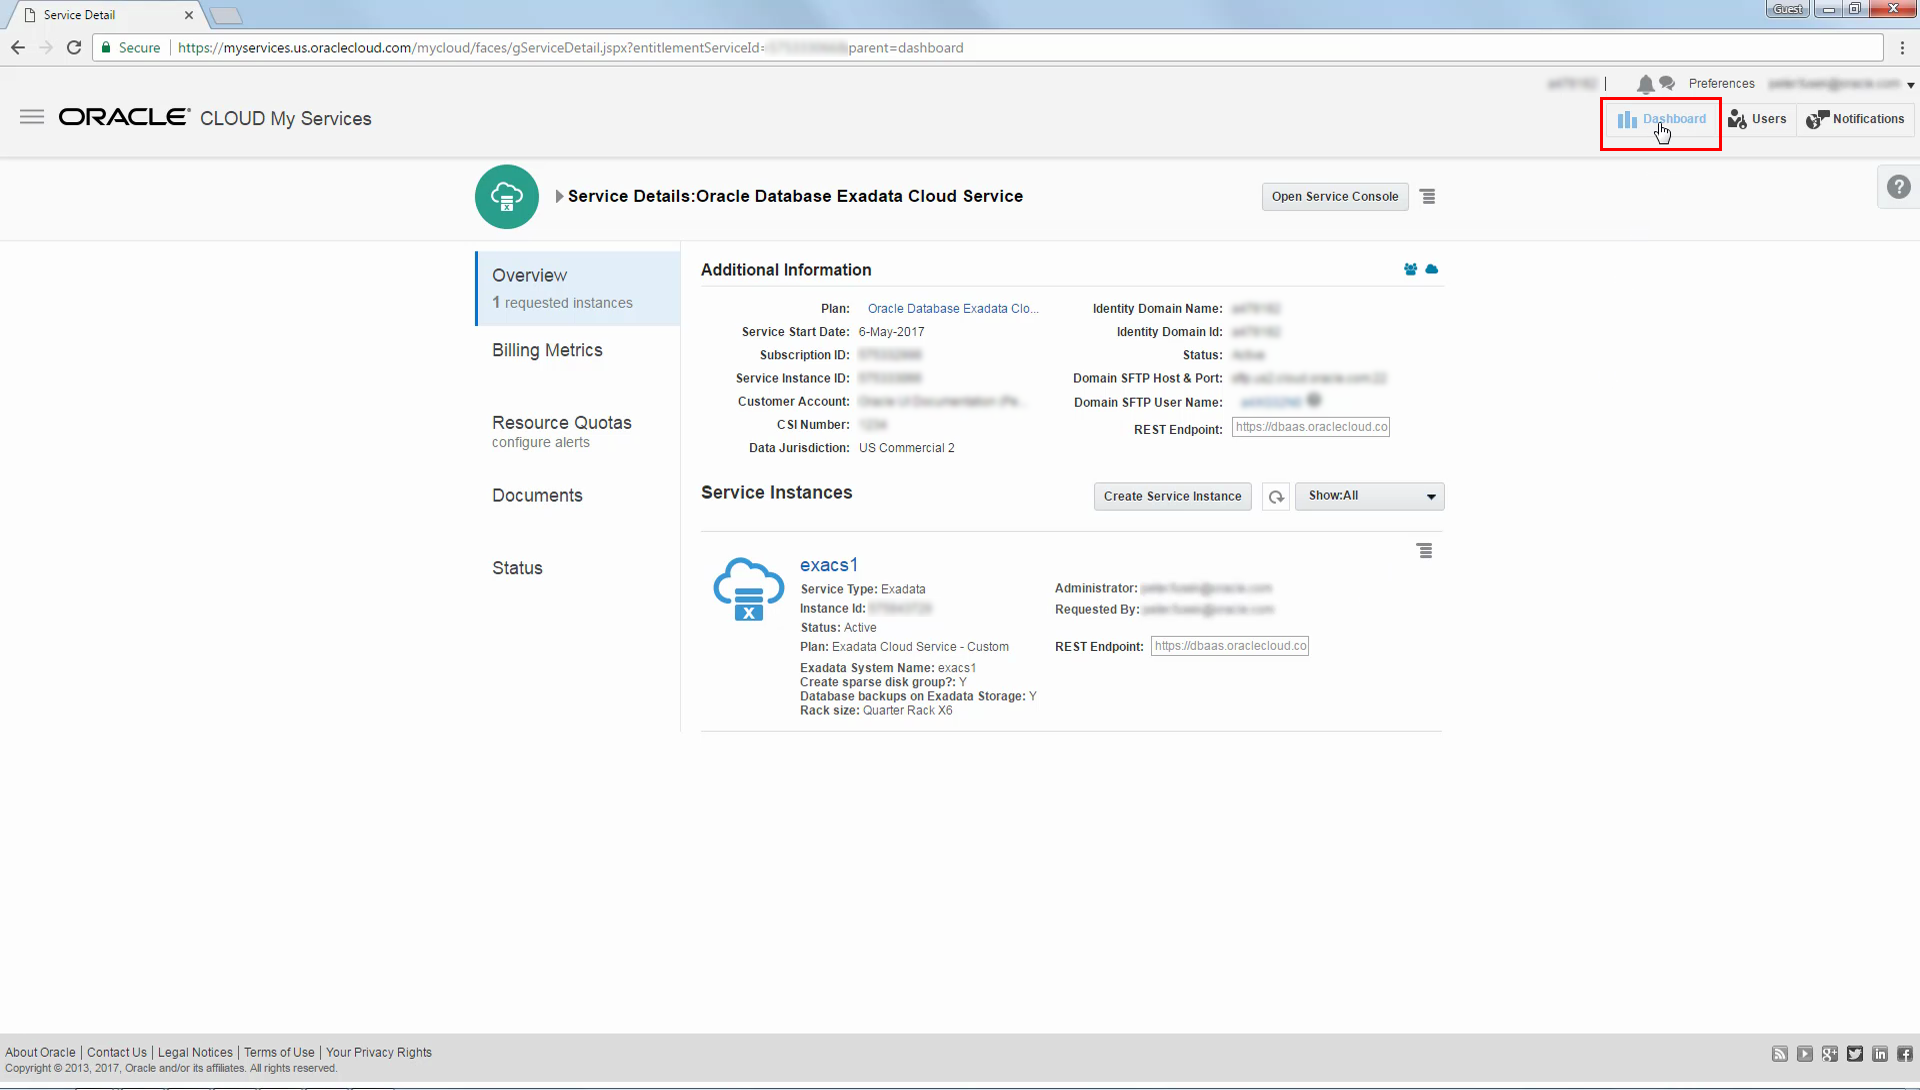
Task: Open the Legal Notices footer link
Action: (x=195, y=1053)
